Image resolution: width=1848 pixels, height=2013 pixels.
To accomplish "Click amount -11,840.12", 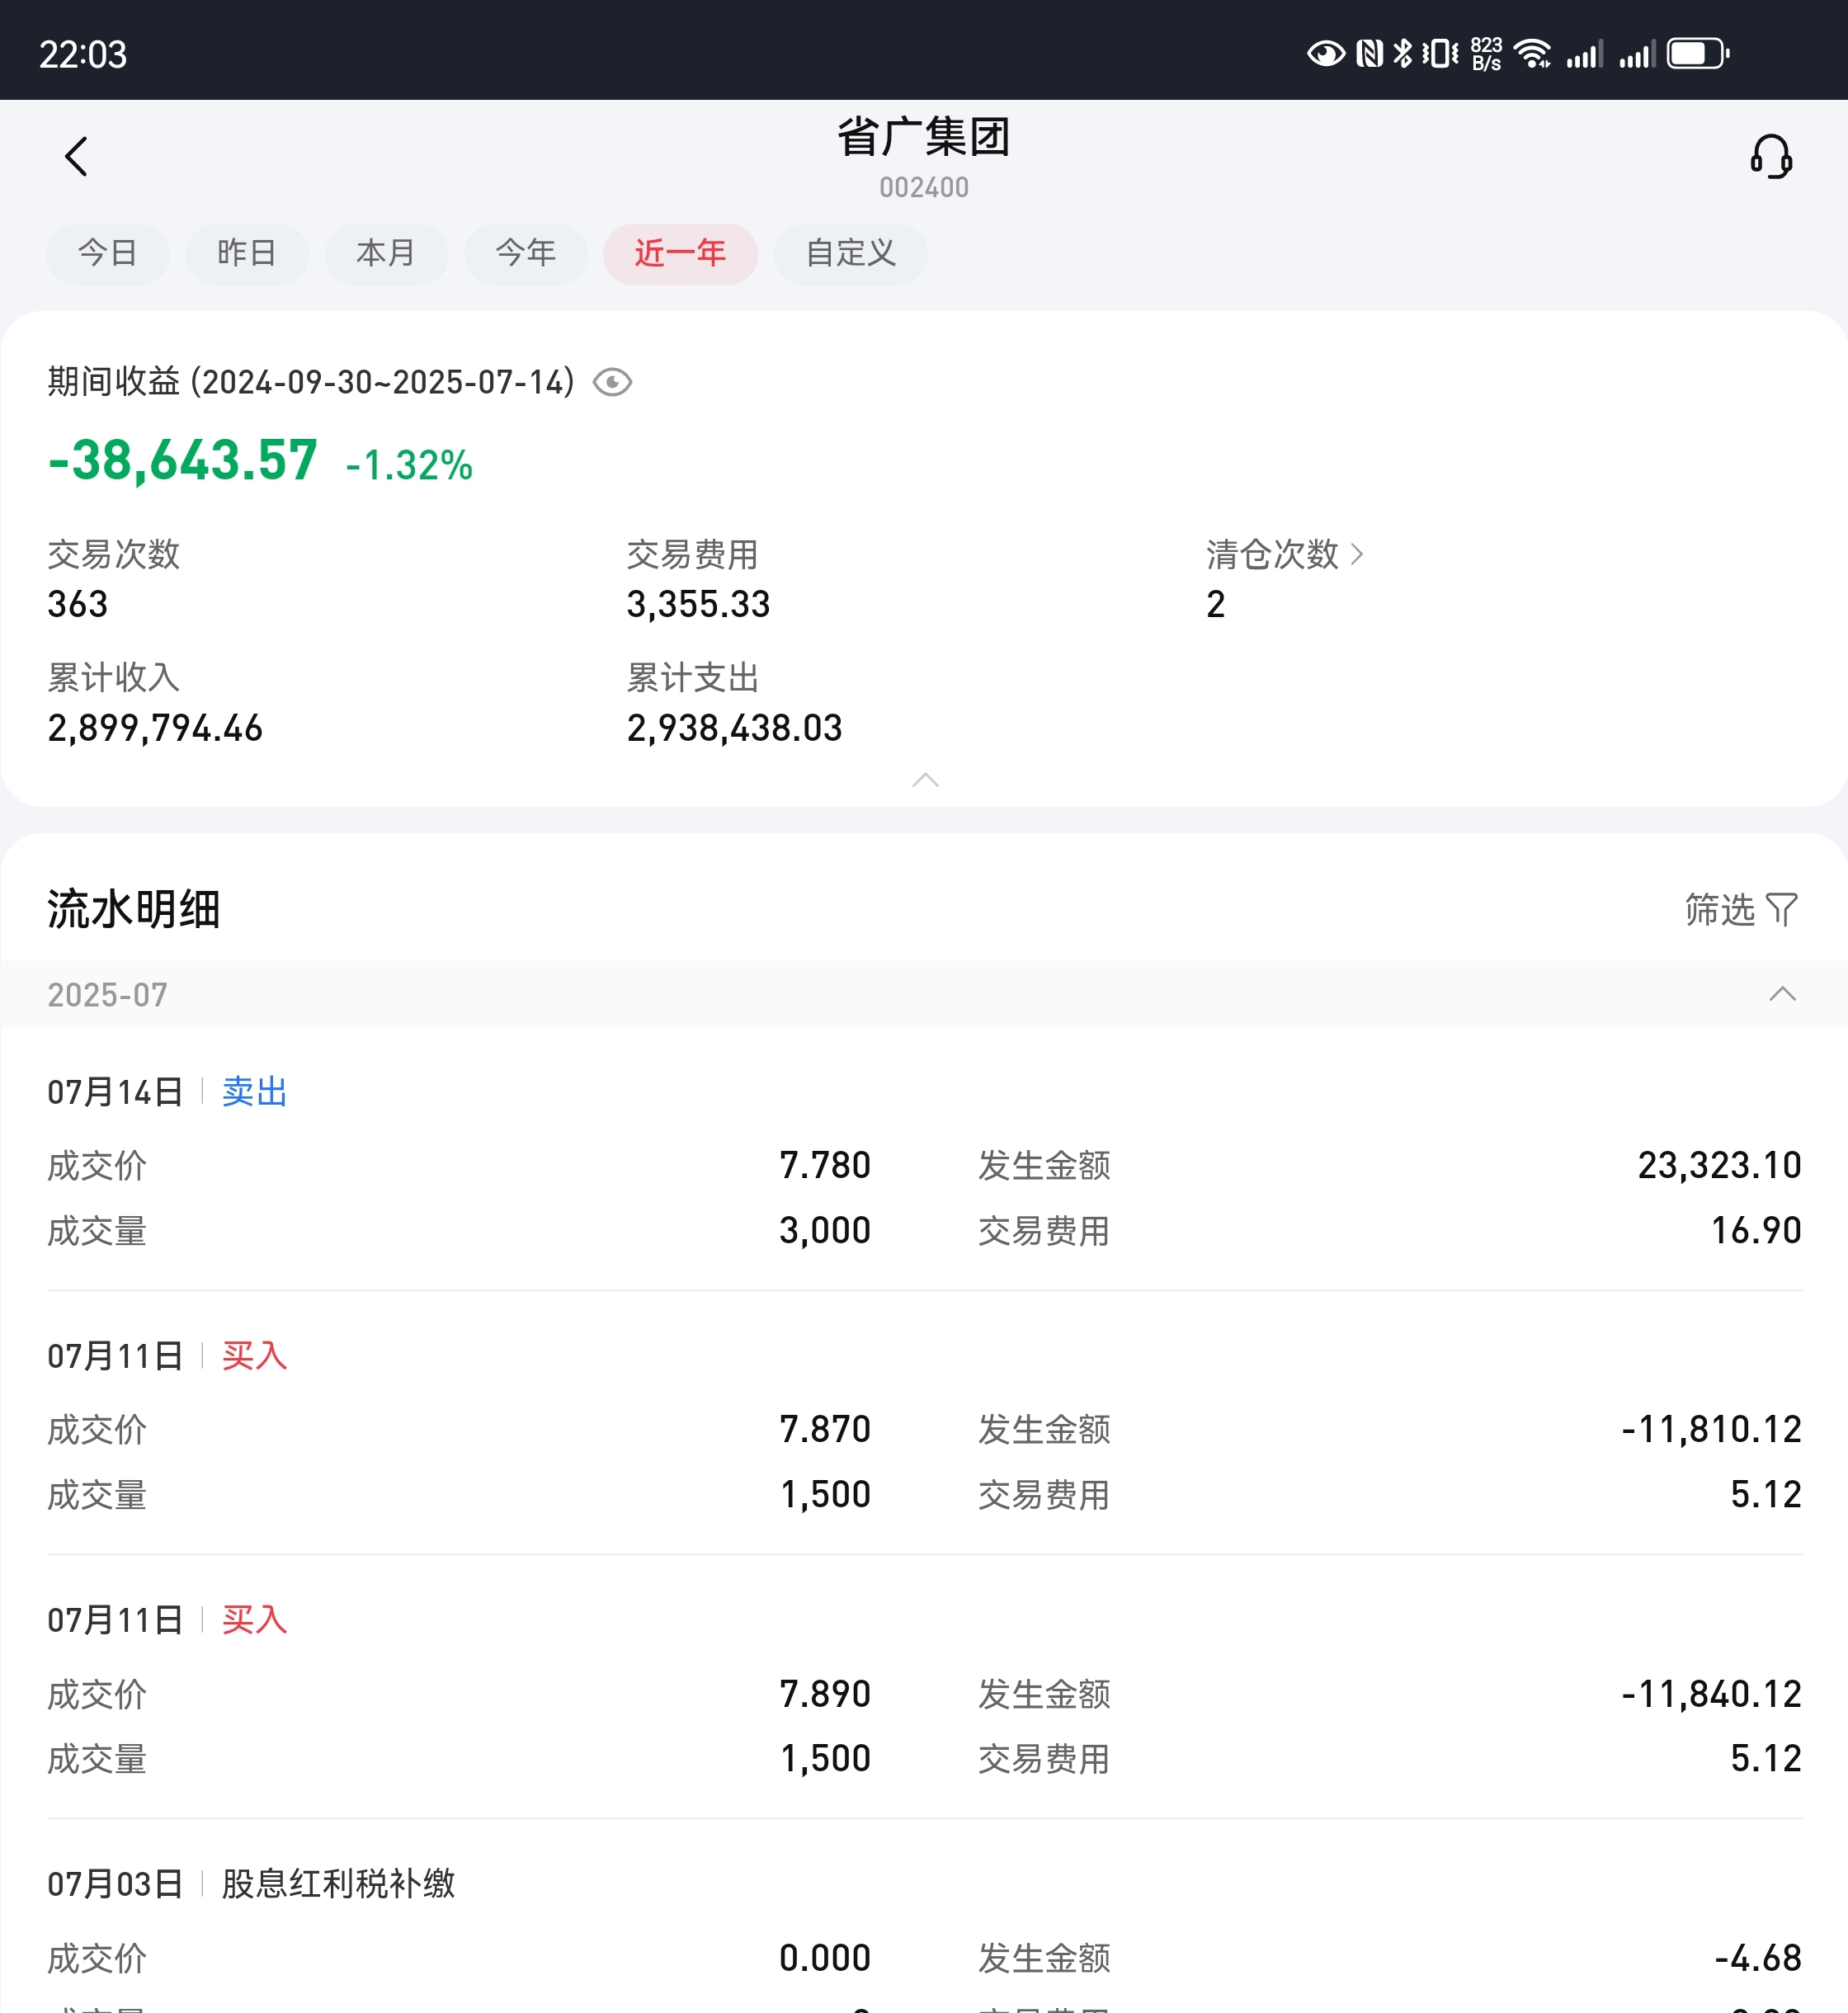I will [x=1711, y=1694].
